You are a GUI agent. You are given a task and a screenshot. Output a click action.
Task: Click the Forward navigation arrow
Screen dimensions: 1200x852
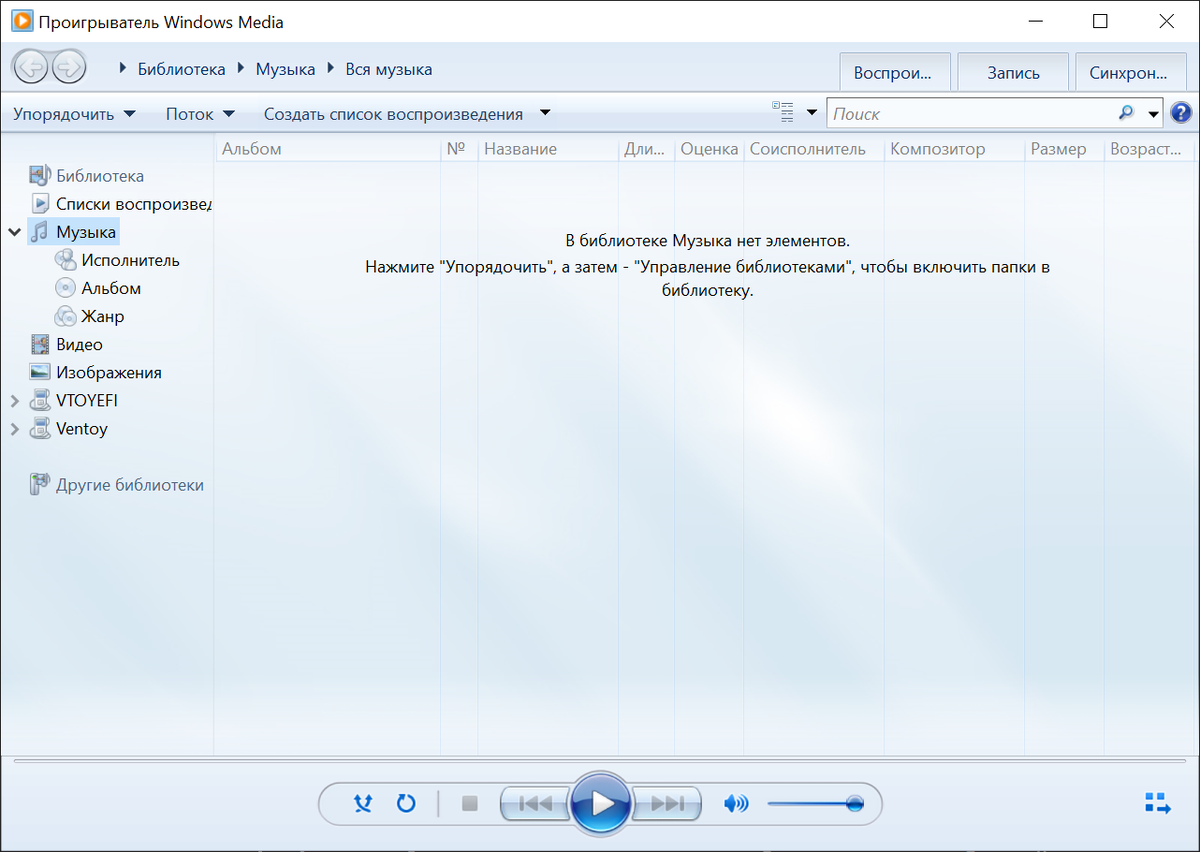click(x=68, y=68)
